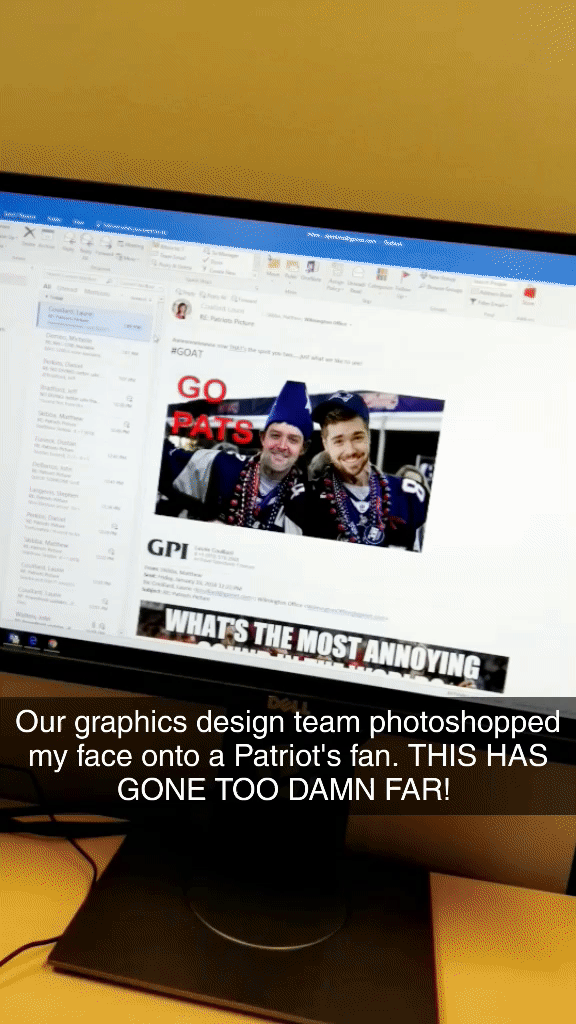576x1024 pixels.
Task: Open email from DeBarros, John
Action: point(77,473)
